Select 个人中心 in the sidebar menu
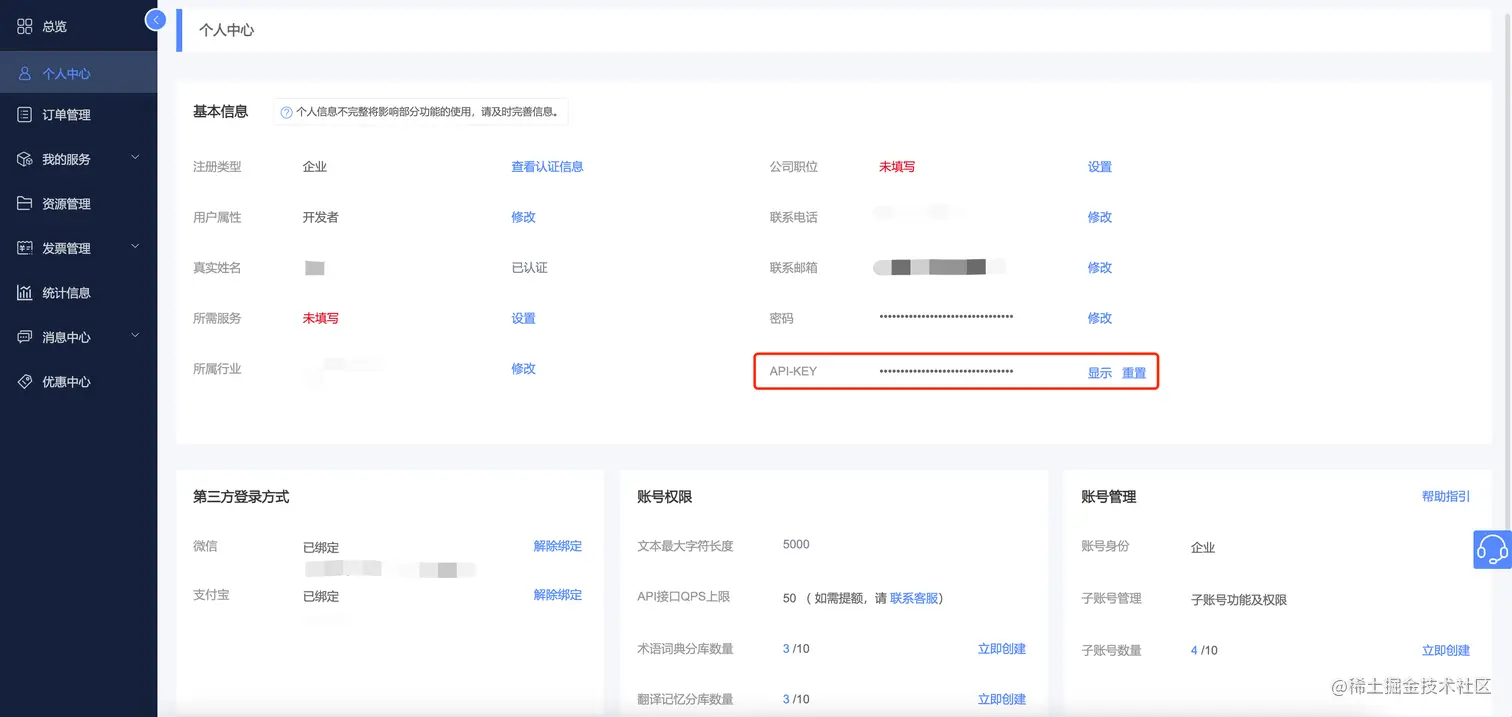1512x717 pixels. (x=78, y=73)
